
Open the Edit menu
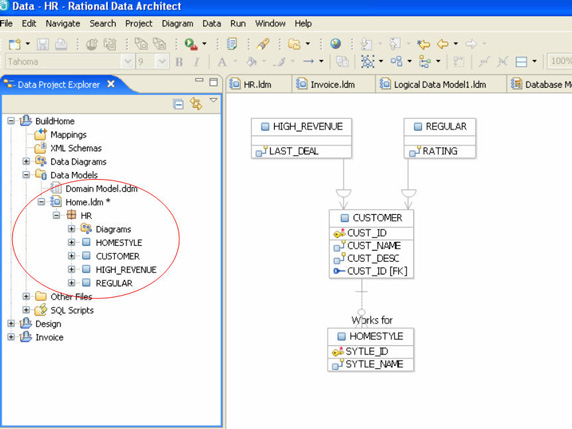[x=29, y=24]
